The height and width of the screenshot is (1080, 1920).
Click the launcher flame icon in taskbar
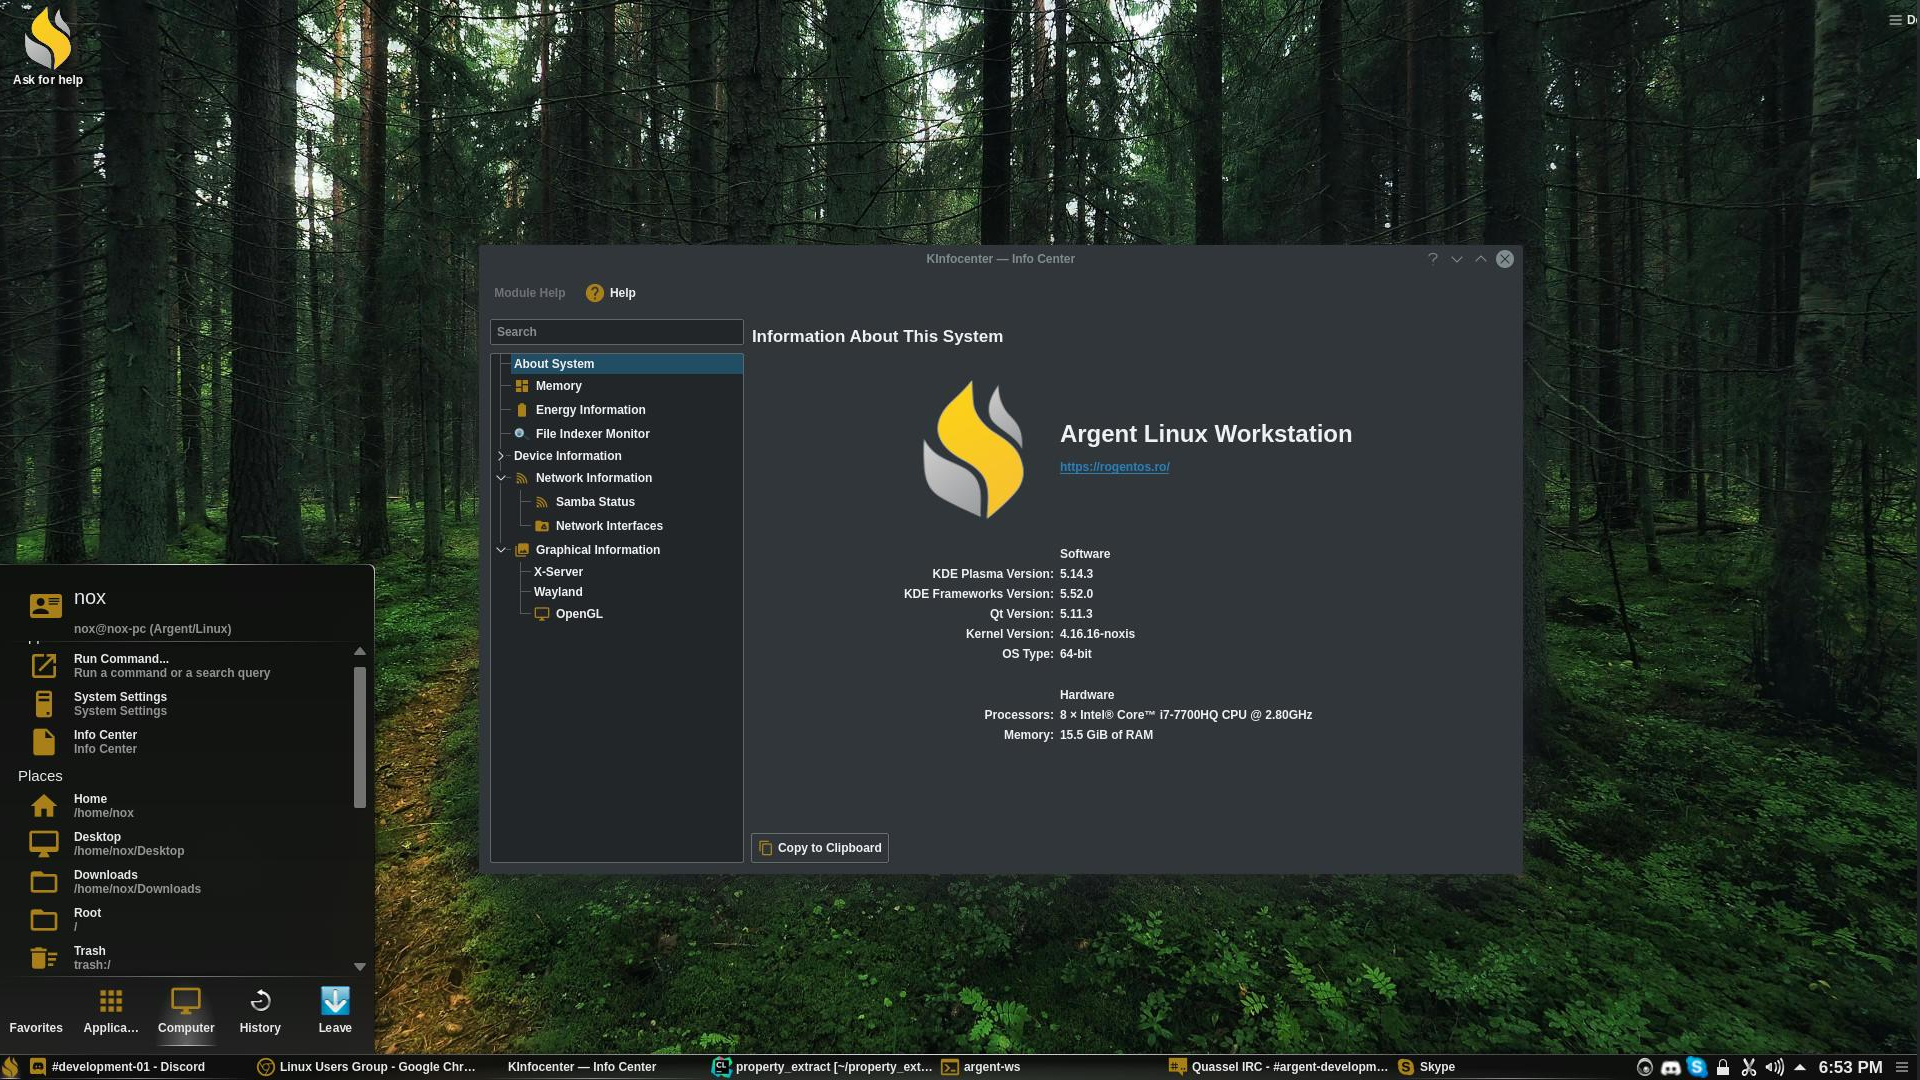point(10,1067)
